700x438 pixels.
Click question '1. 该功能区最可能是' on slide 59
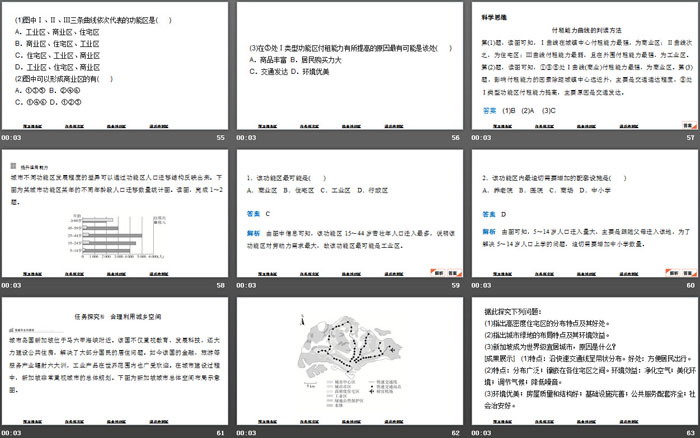point(286,178)
